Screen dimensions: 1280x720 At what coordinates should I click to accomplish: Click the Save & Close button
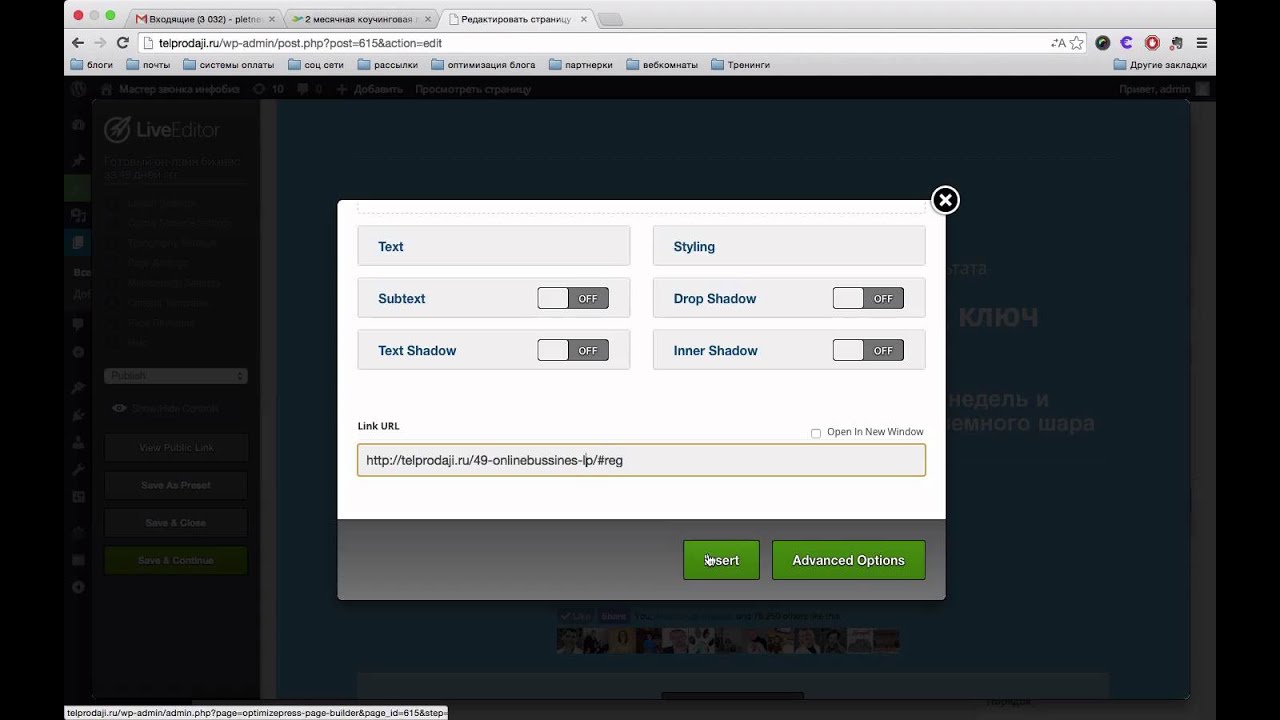(176, 523)
